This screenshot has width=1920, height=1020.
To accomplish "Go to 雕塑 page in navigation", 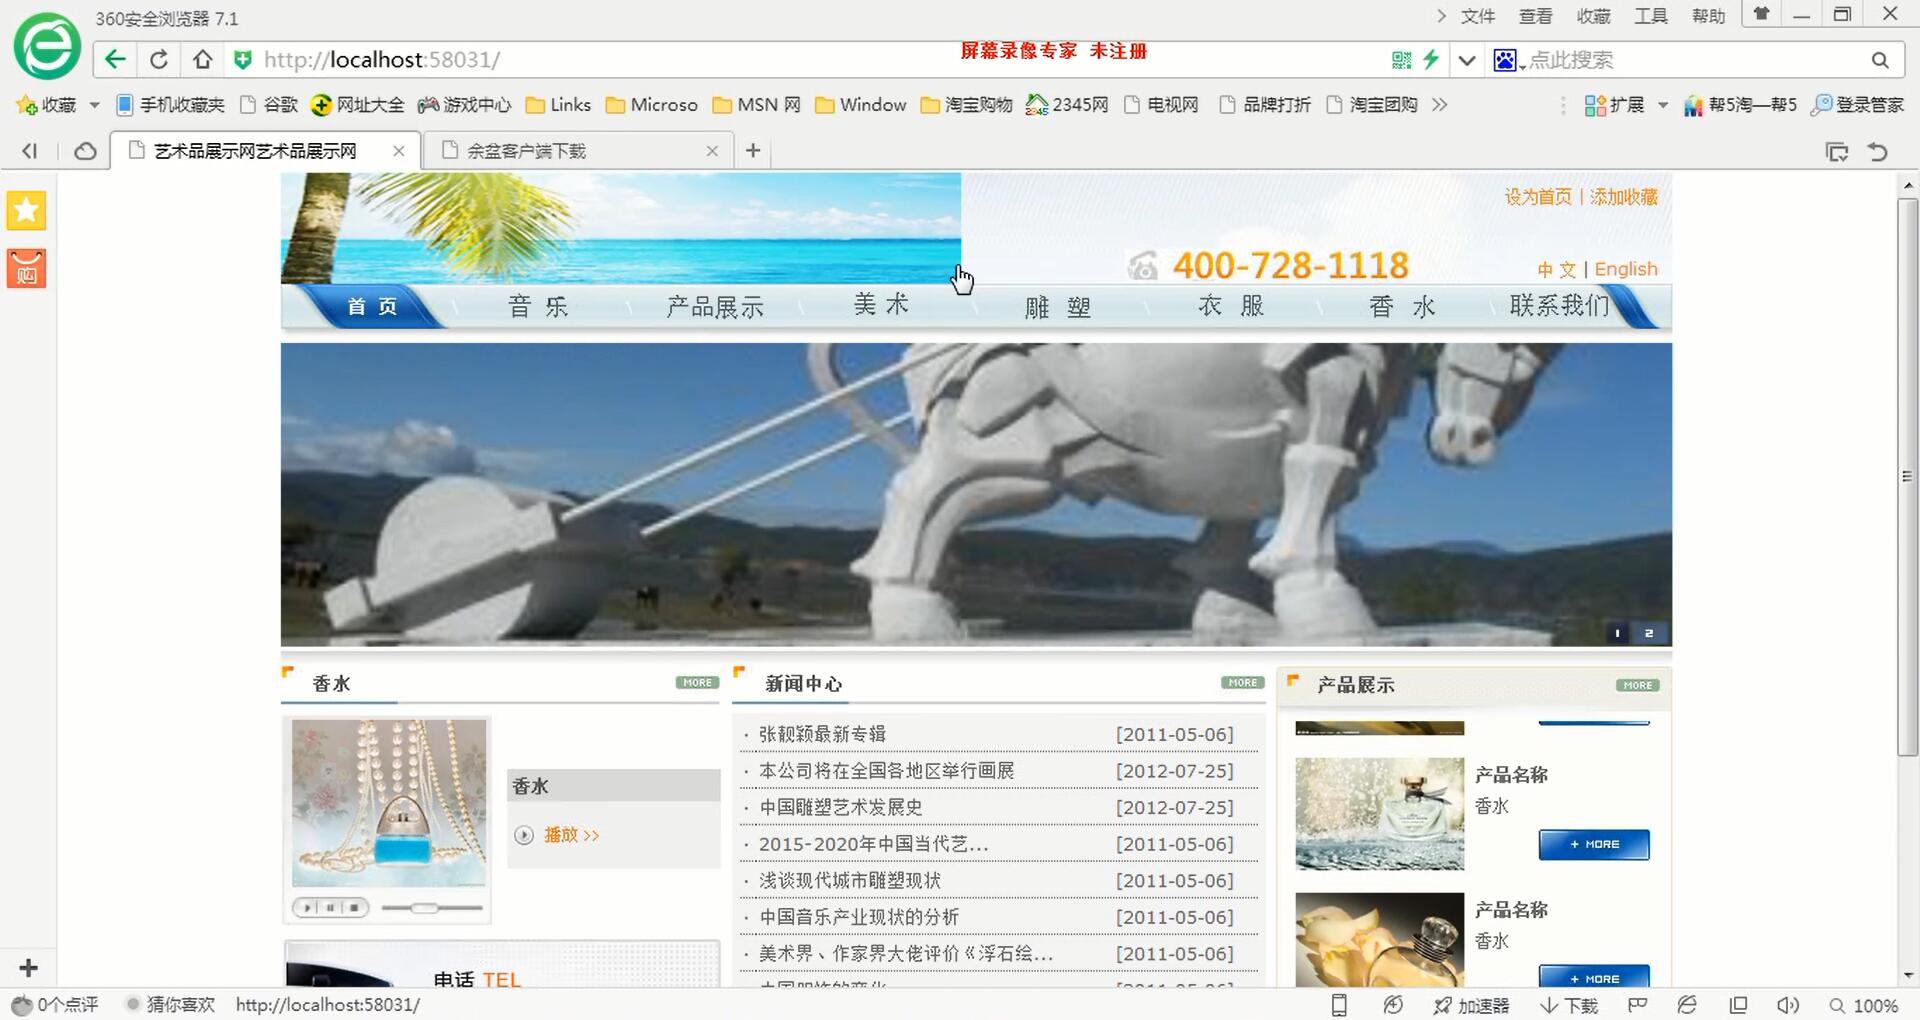I will click(x=1058, y=307).
